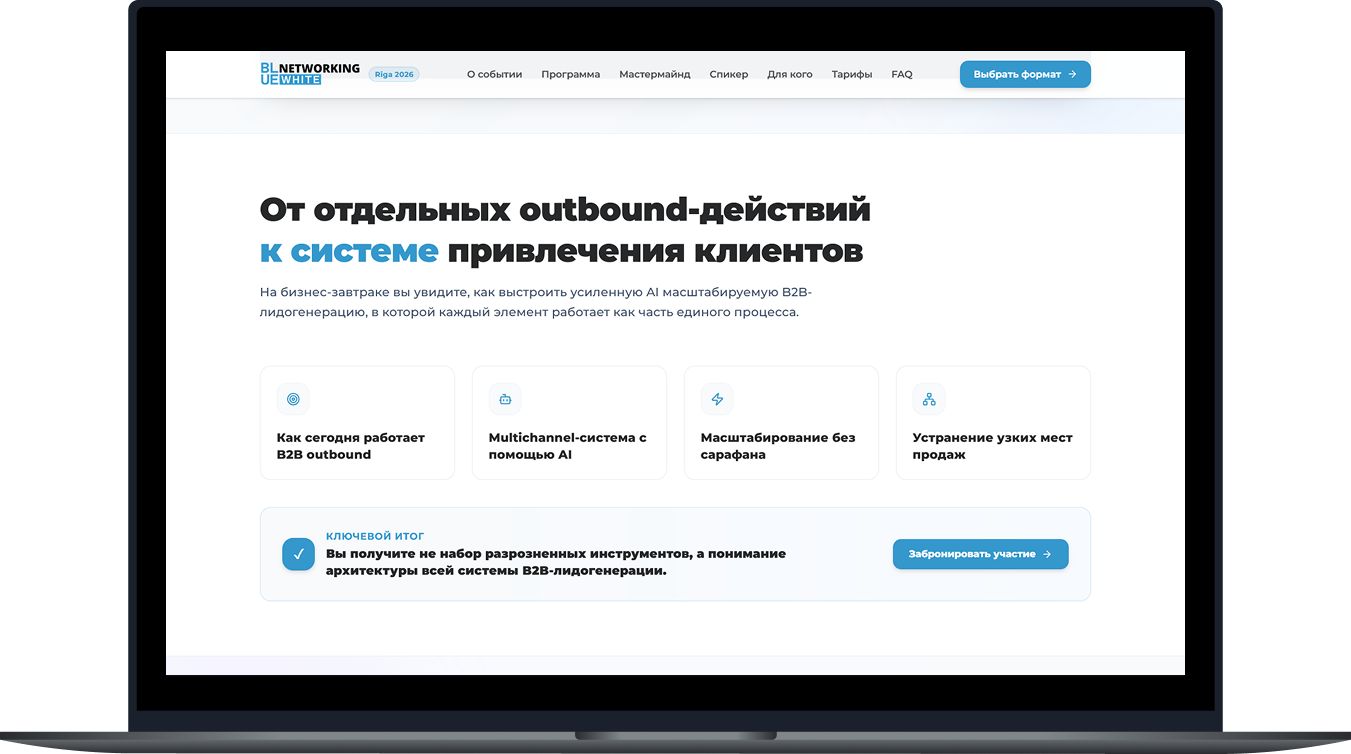Go to 'Мастермайнд' section
Image resolution: width=1351 pixels, height=754 pixels.
655,74
